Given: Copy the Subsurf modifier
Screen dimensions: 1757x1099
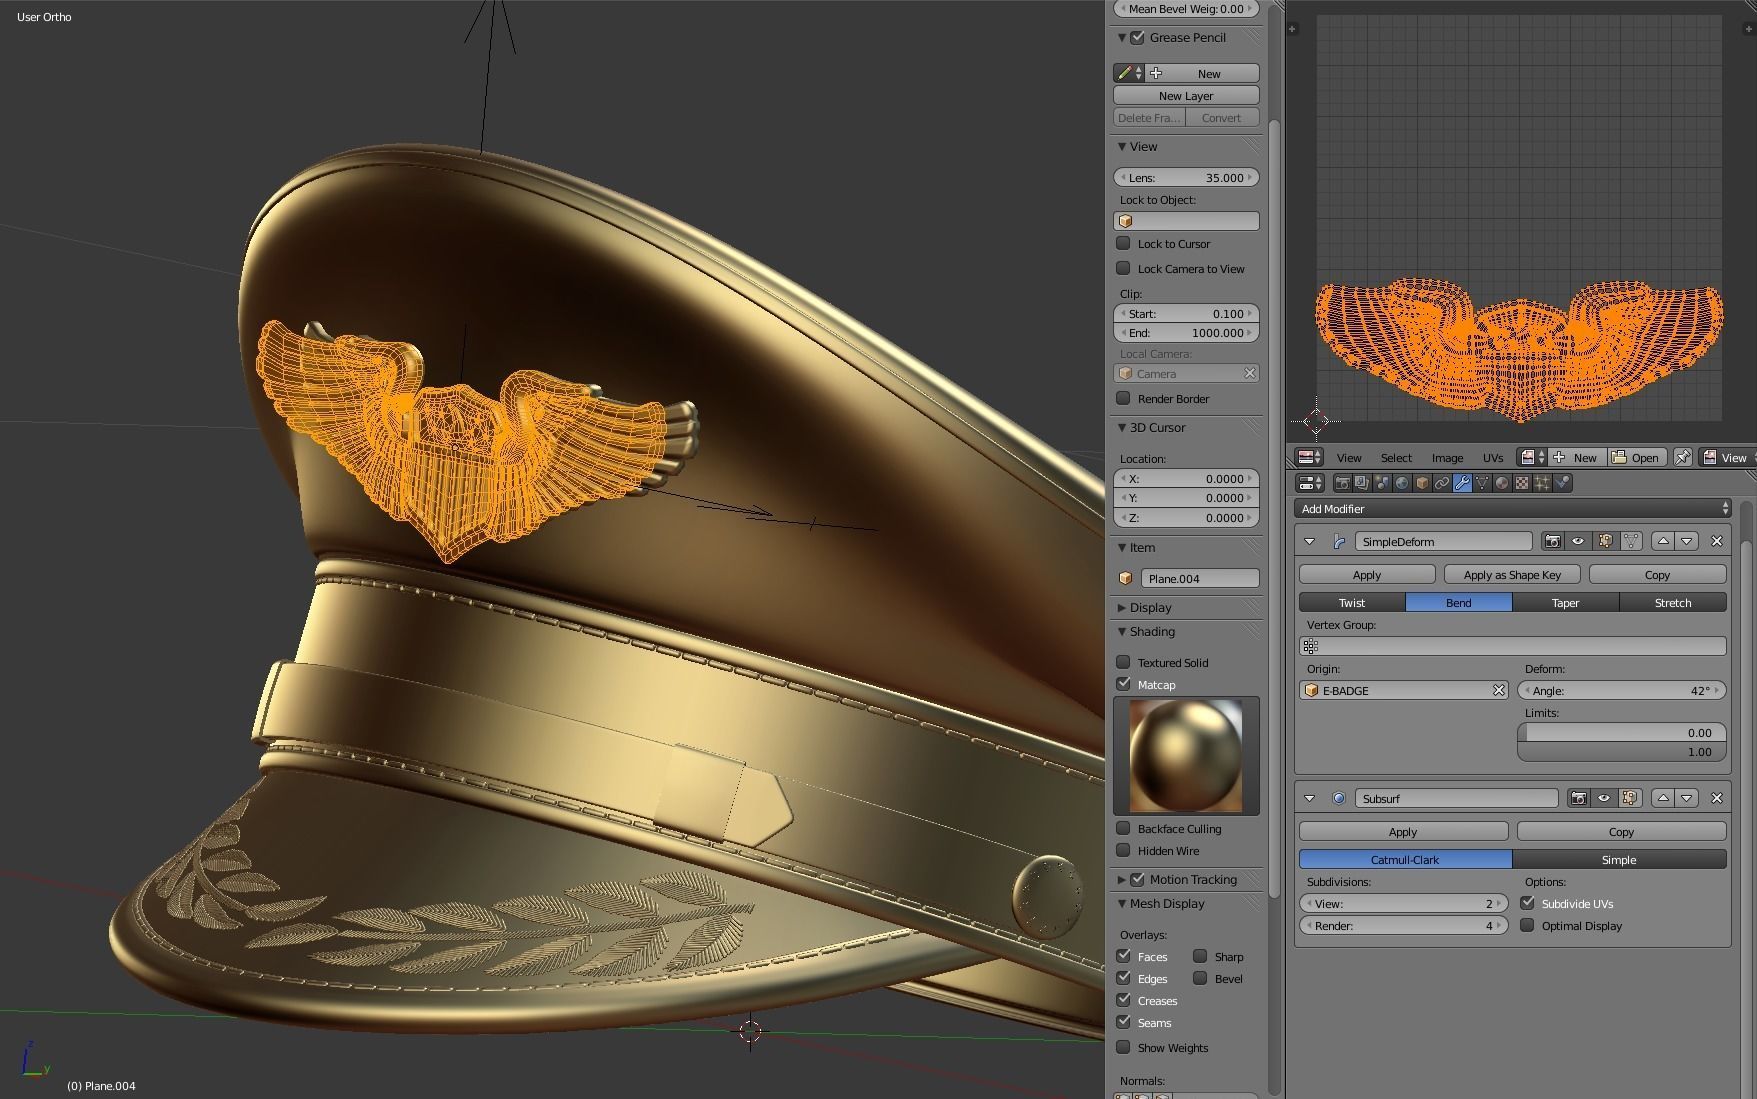Looking at the screenshot, I should pyautogui.click(x=1621, y=832).
